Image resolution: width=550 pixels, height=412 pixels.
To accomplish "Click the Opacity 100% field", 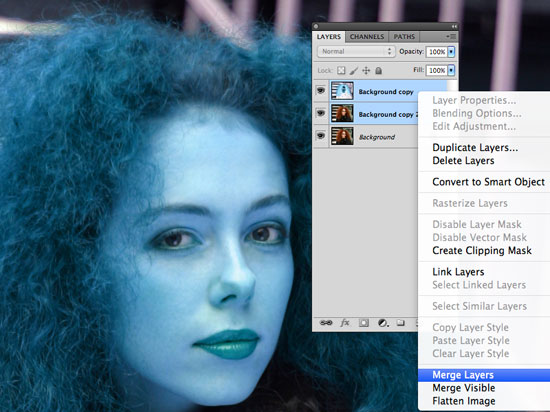I will 437,52.
